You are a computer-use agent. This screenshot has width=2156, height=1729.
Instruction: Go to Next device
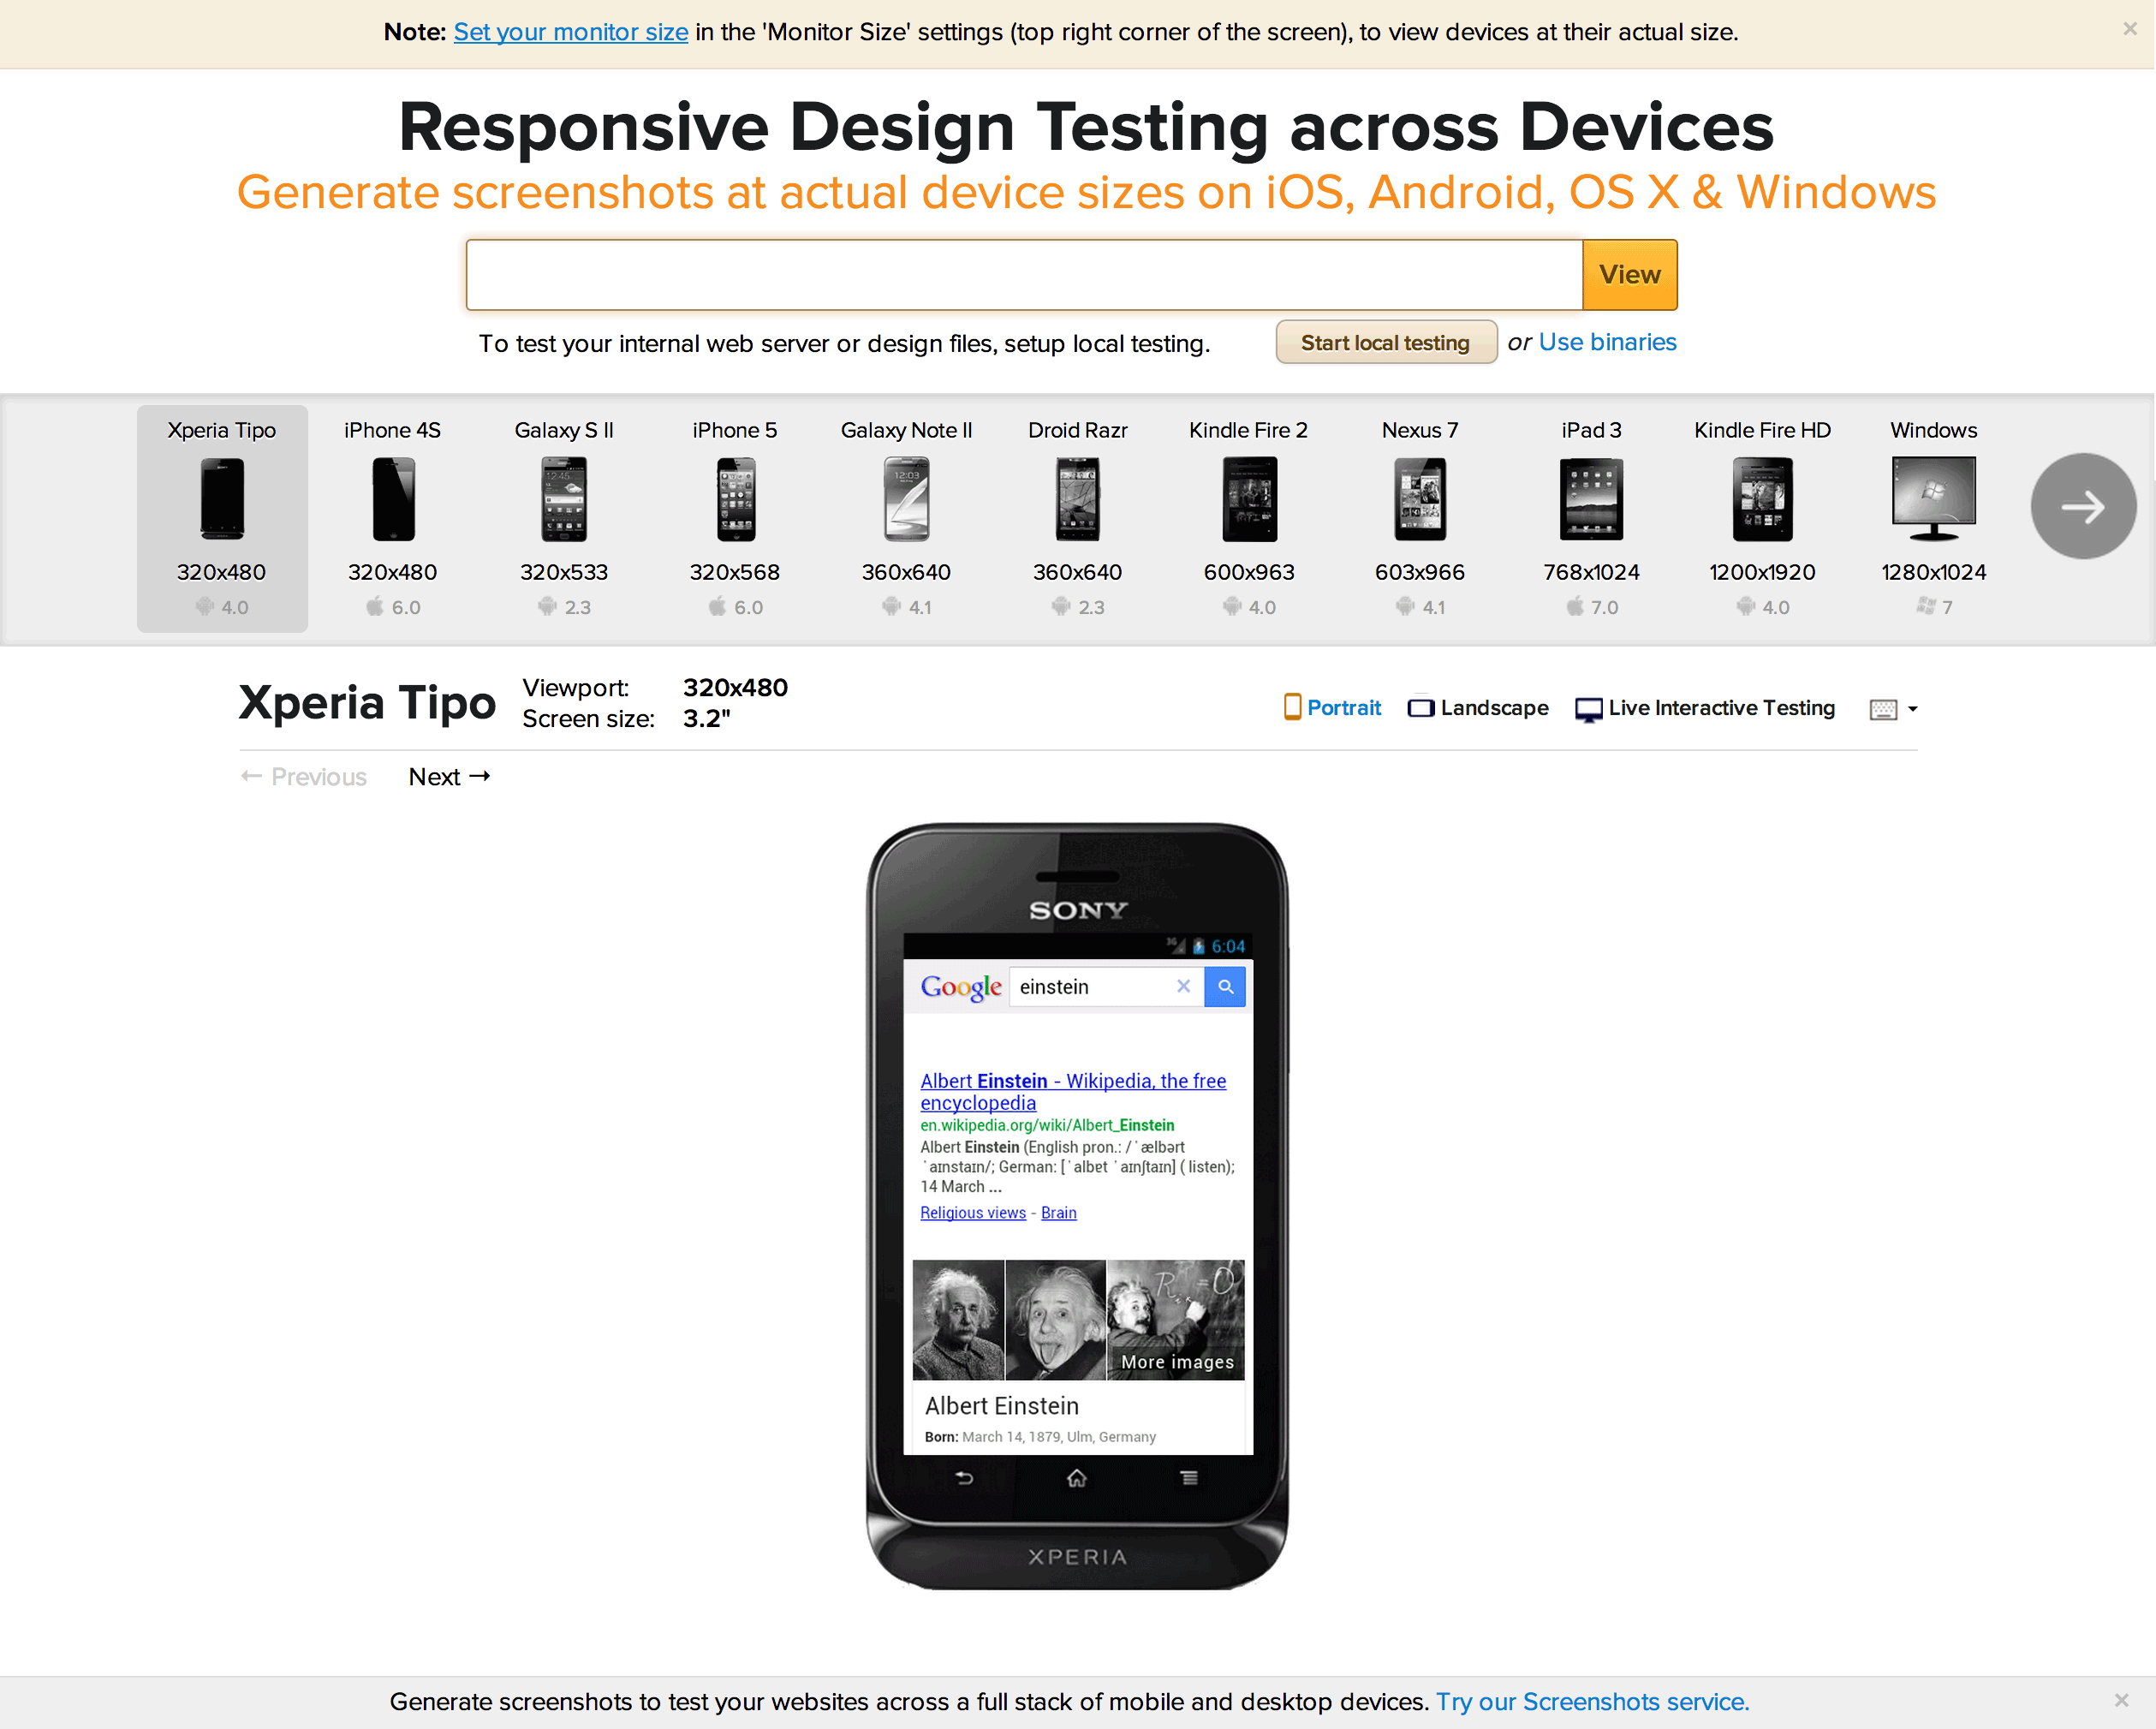[x=449, y=777]
